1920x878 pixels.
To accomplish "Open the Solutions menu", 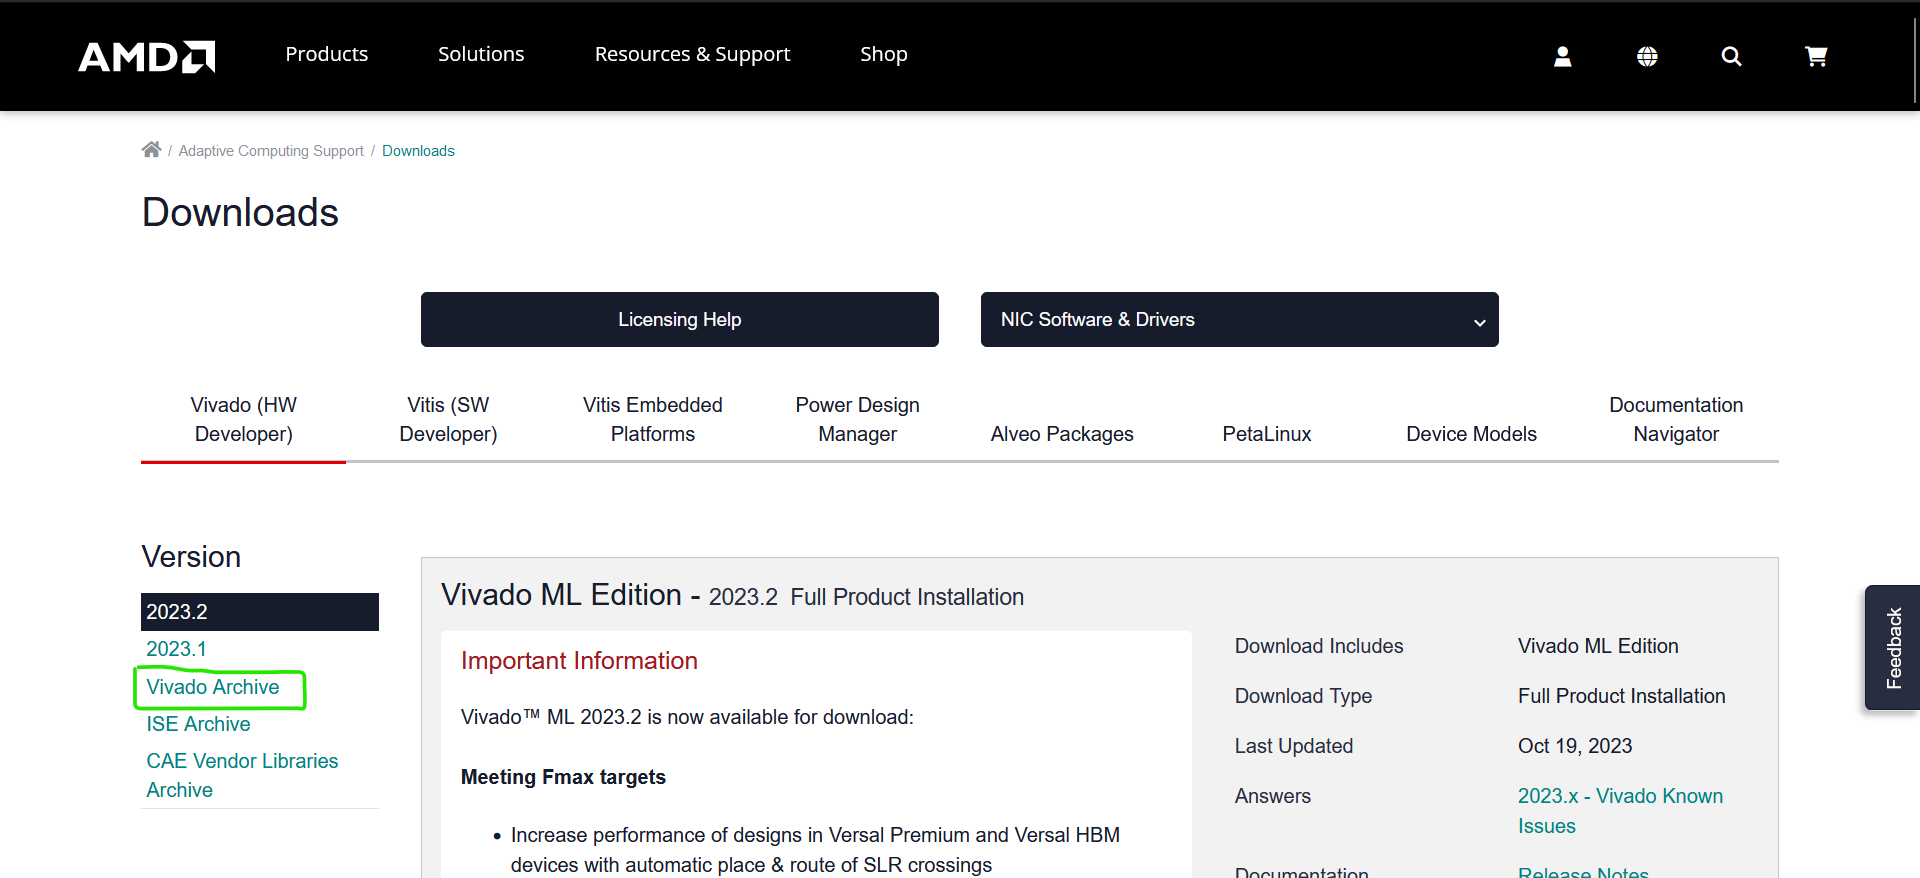I will point(481,54).
